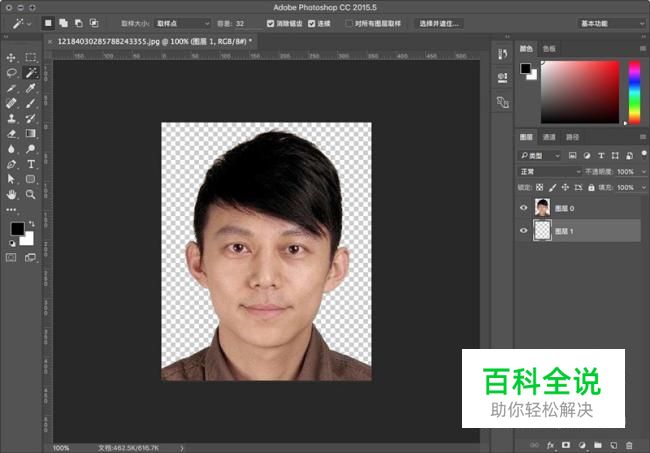Select the 图层 1 layer thumbnail
The width and height of the screenshot is (650, 453).
coord(543,231)
